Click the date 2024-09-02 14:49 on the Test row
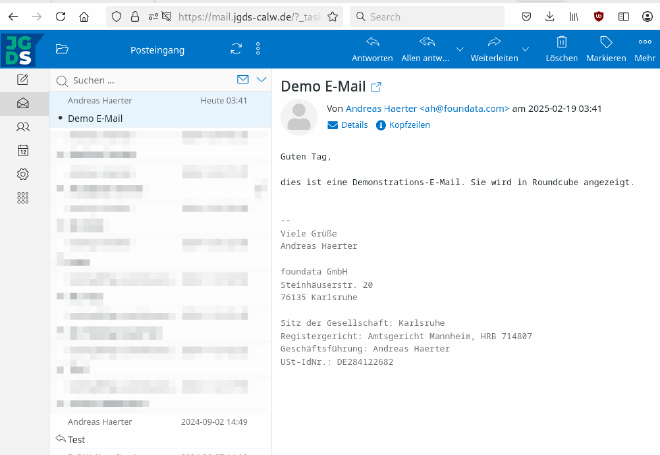 coord(214,422)
